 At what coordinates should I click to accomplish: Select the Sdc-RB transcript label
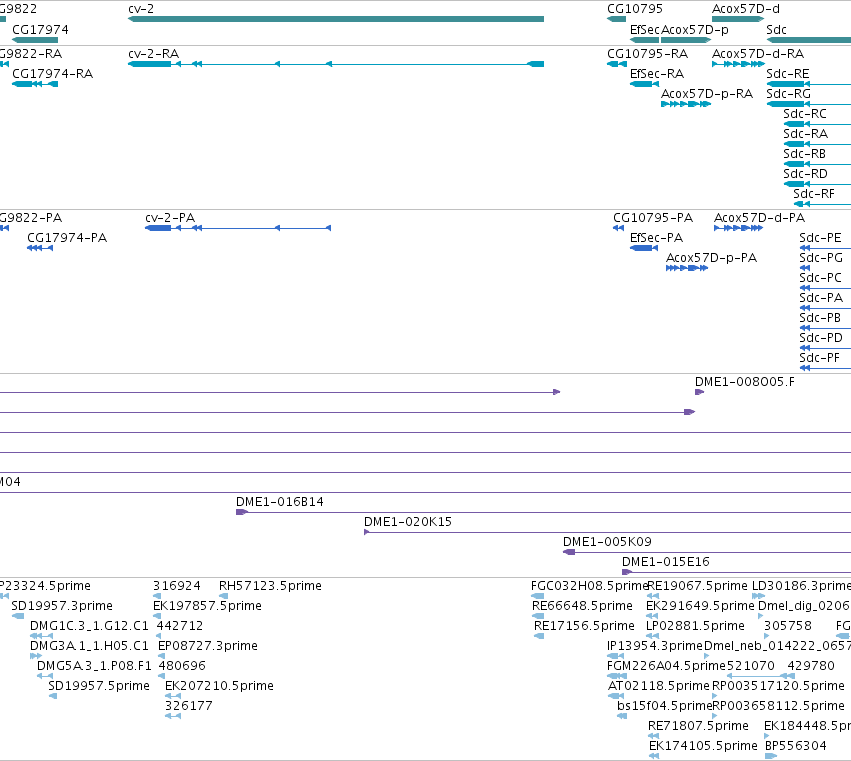[804, 154]
